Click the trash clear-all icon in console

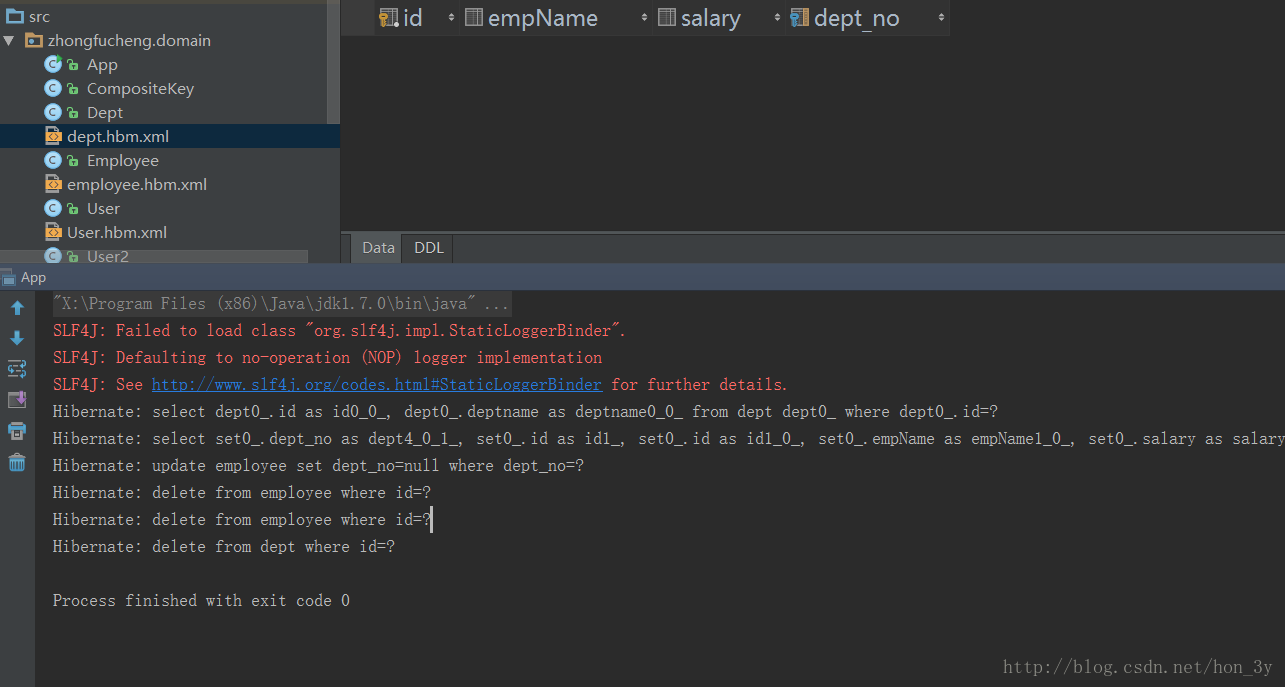(x=17, y=462)
